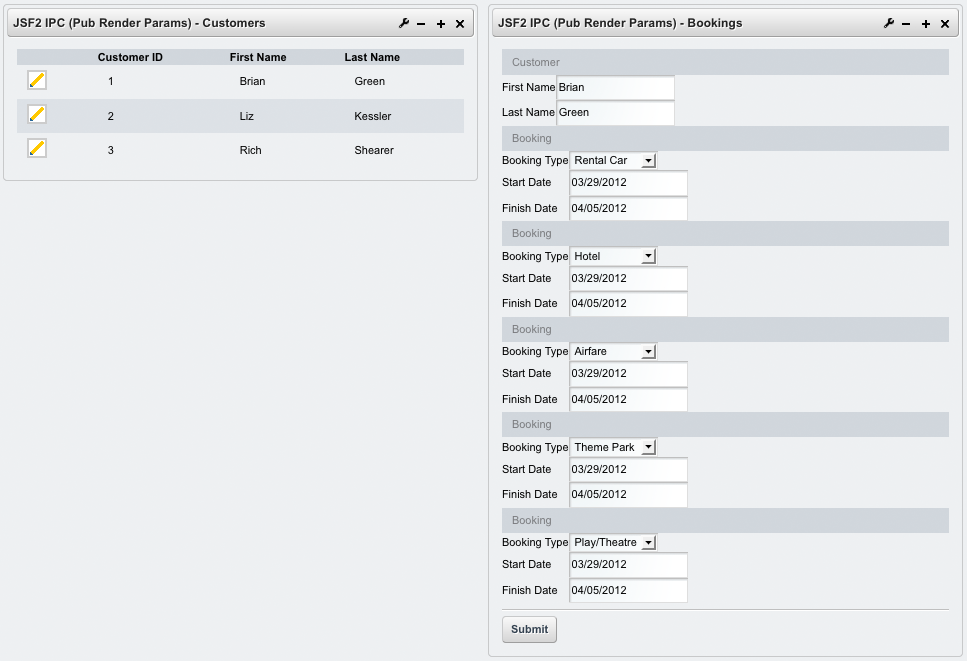Edit customer Rich Shearer via pencil icon
This screenshot has height=661, width=967.
pos(37,149)
